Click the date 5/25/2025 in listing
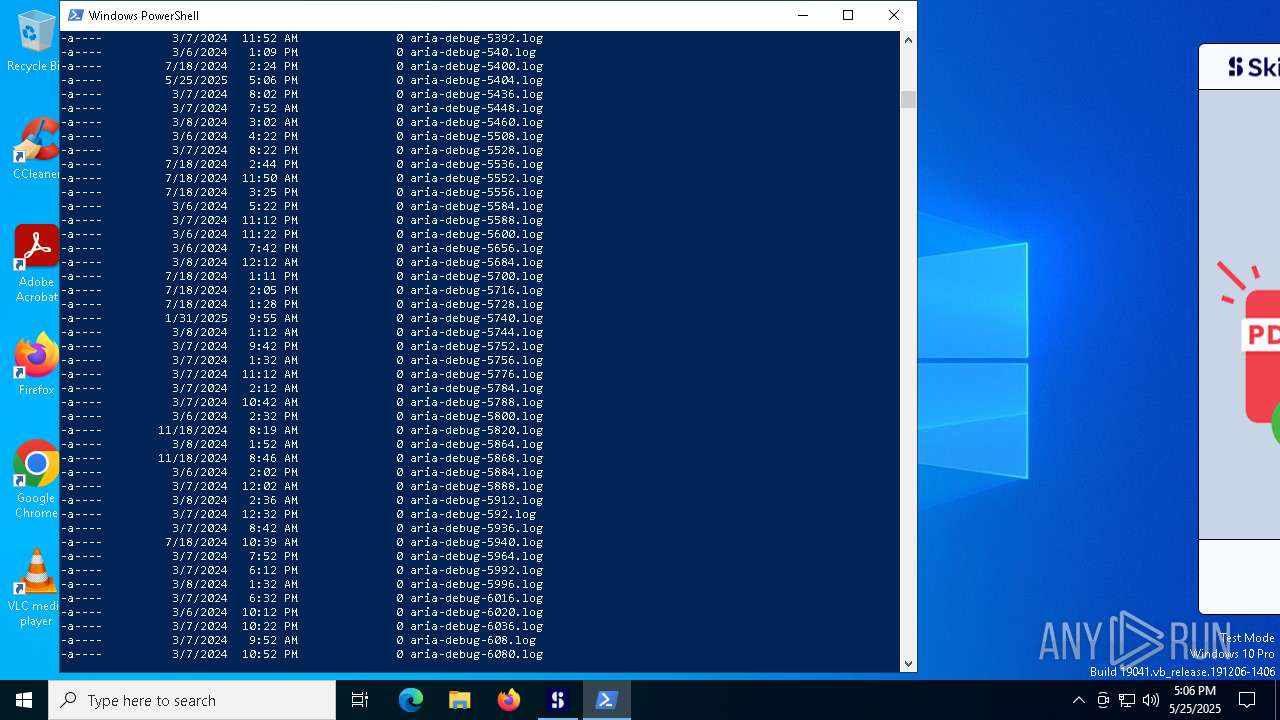 pos(196,80)
